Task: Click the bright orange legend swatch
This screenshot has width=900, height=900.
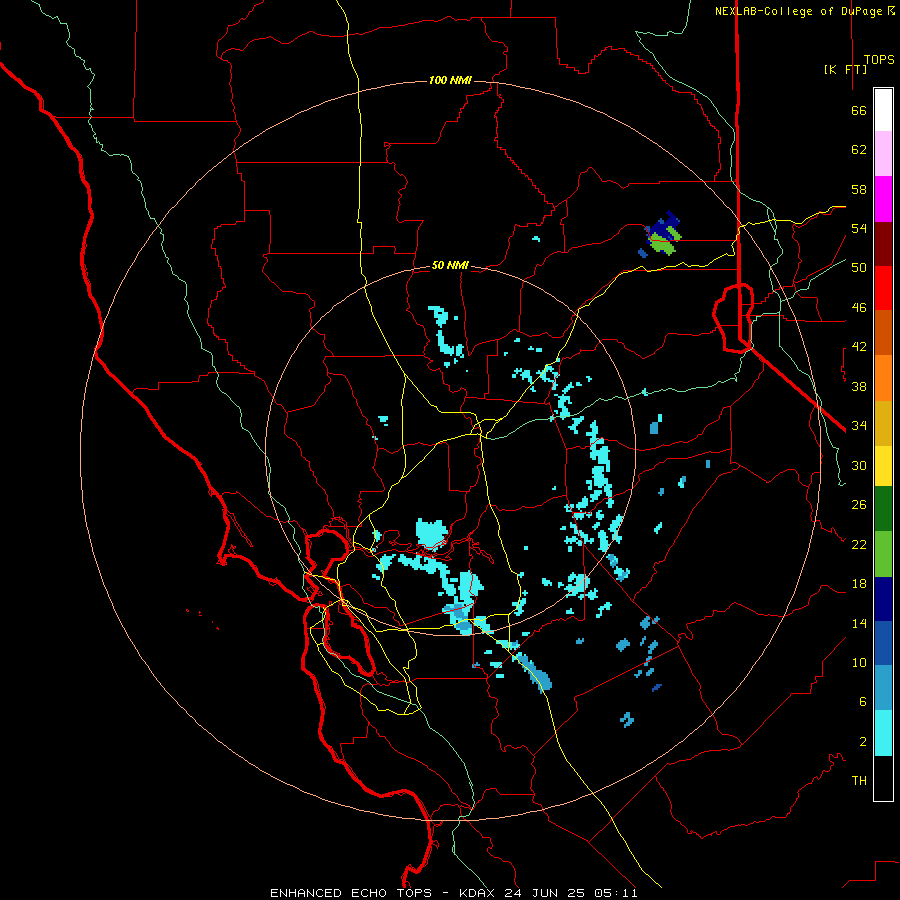Action: coord(883,378)
